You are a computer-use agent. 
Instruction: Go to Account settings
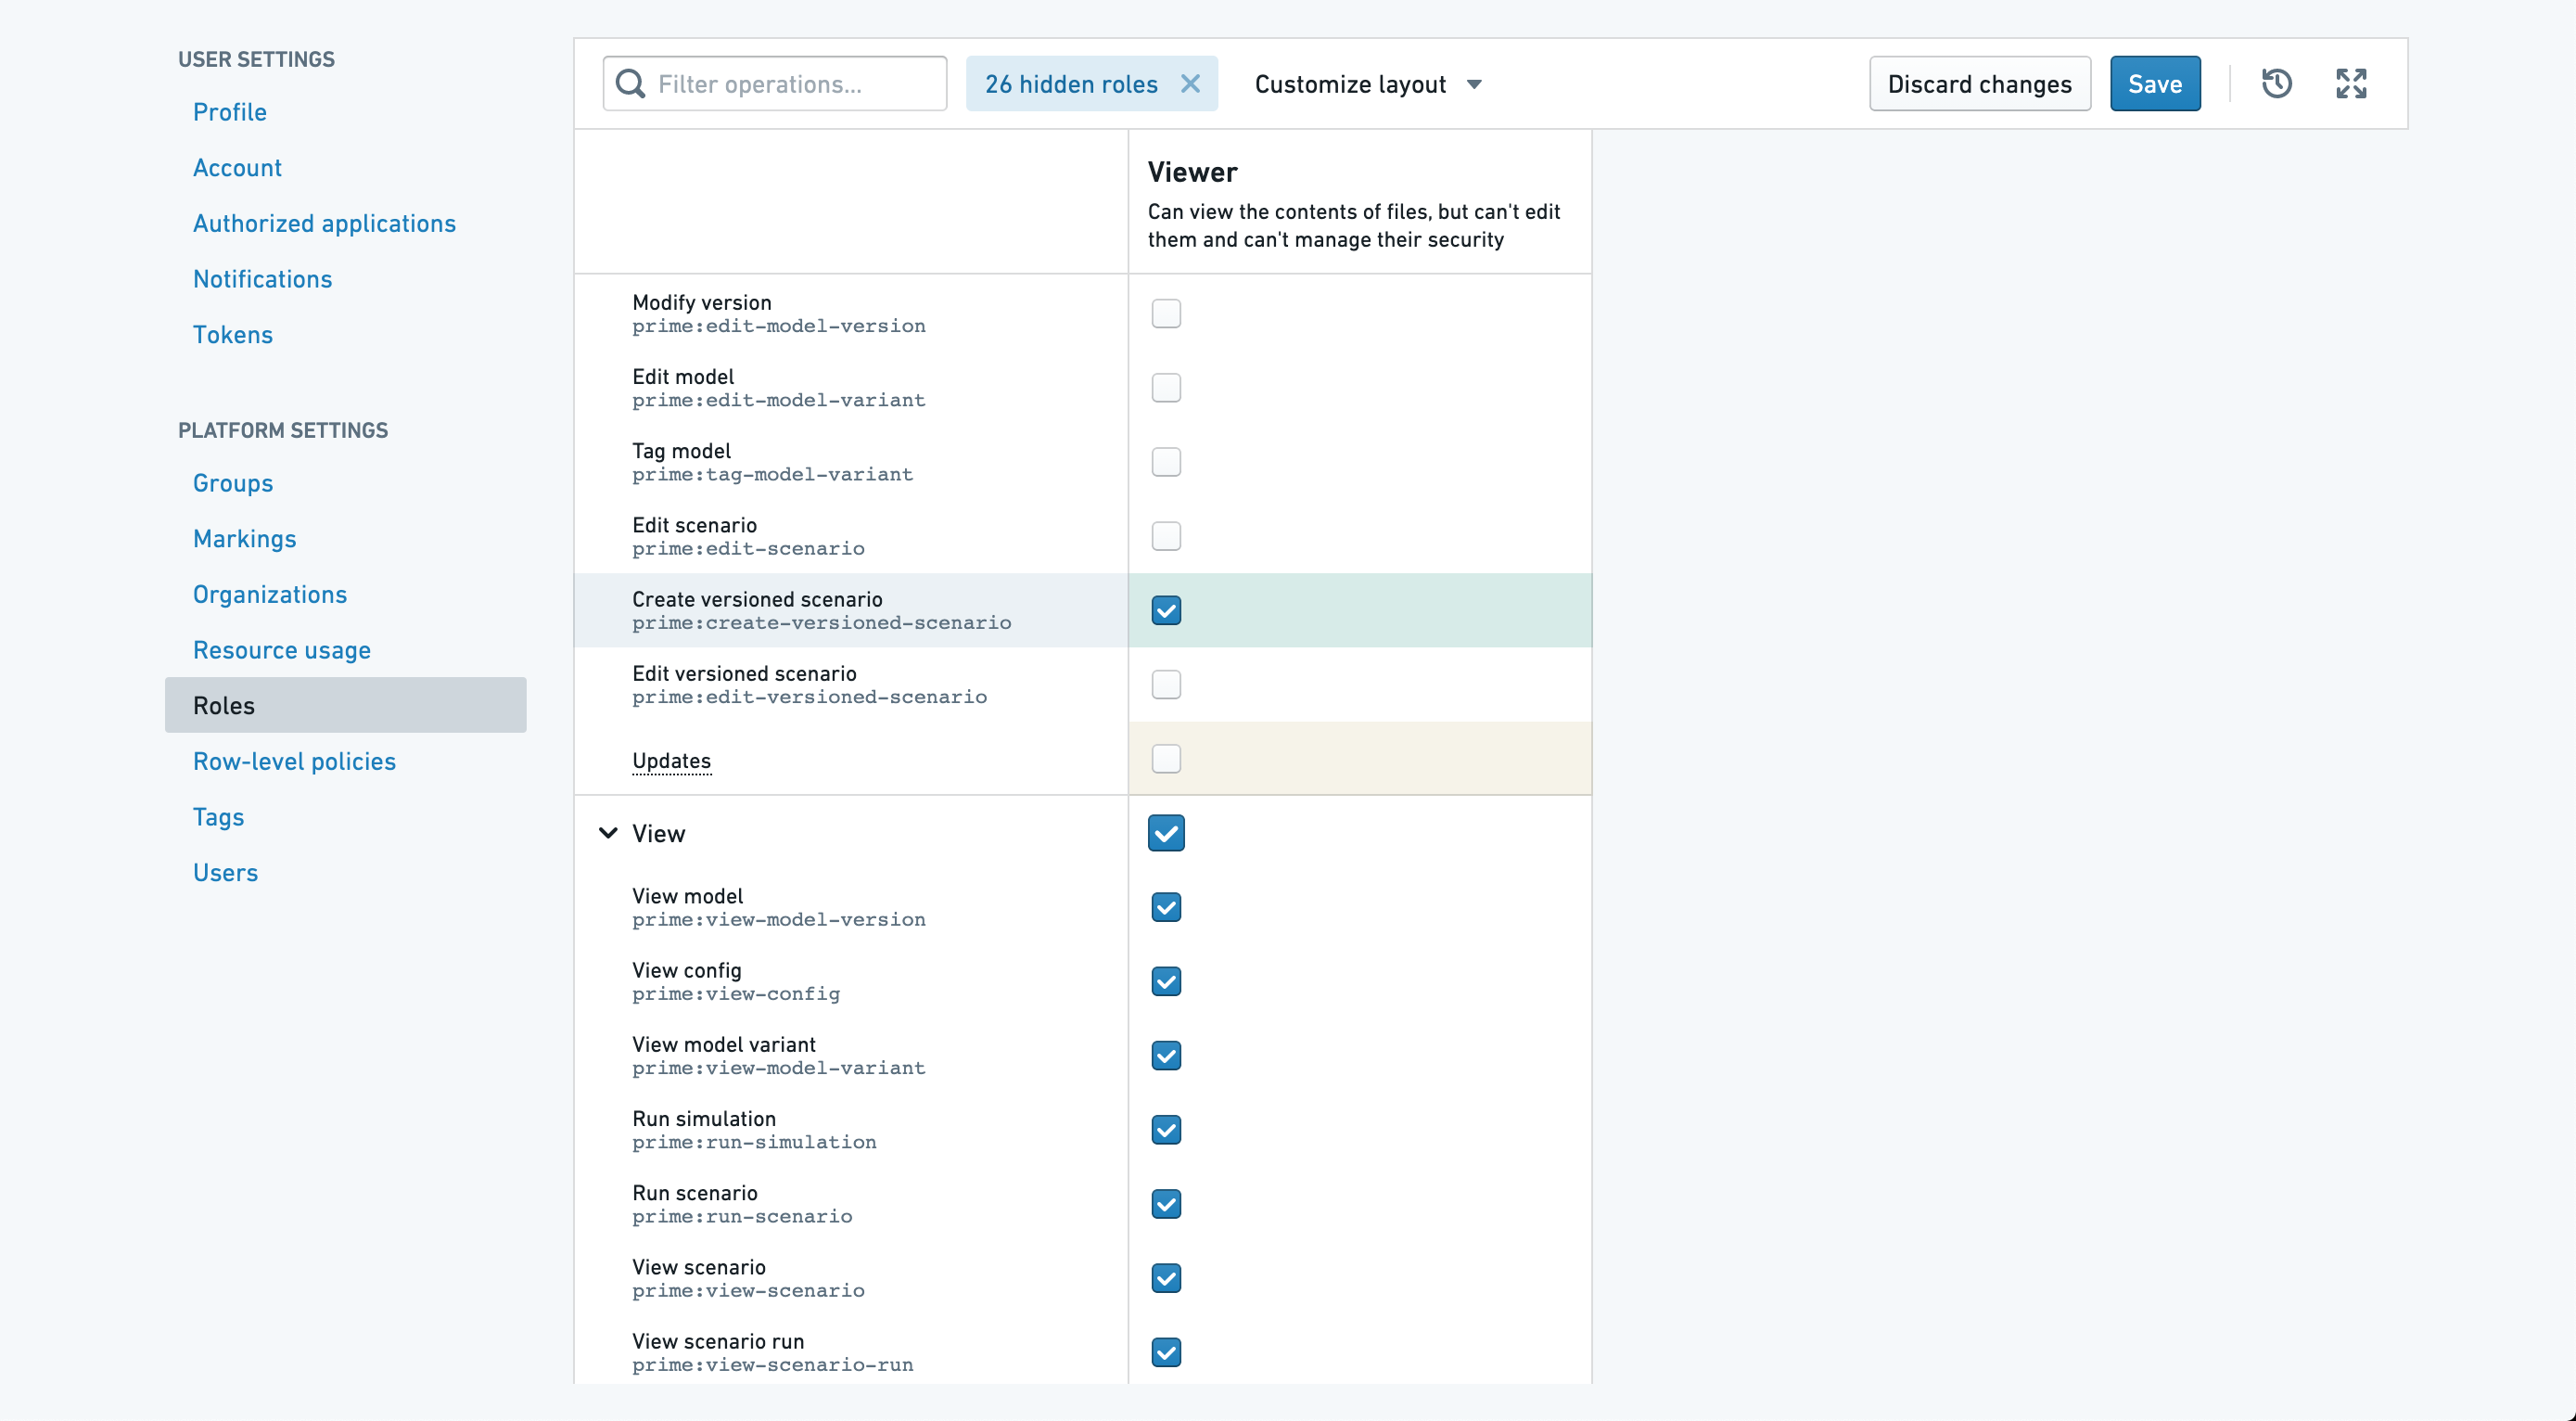237,168
